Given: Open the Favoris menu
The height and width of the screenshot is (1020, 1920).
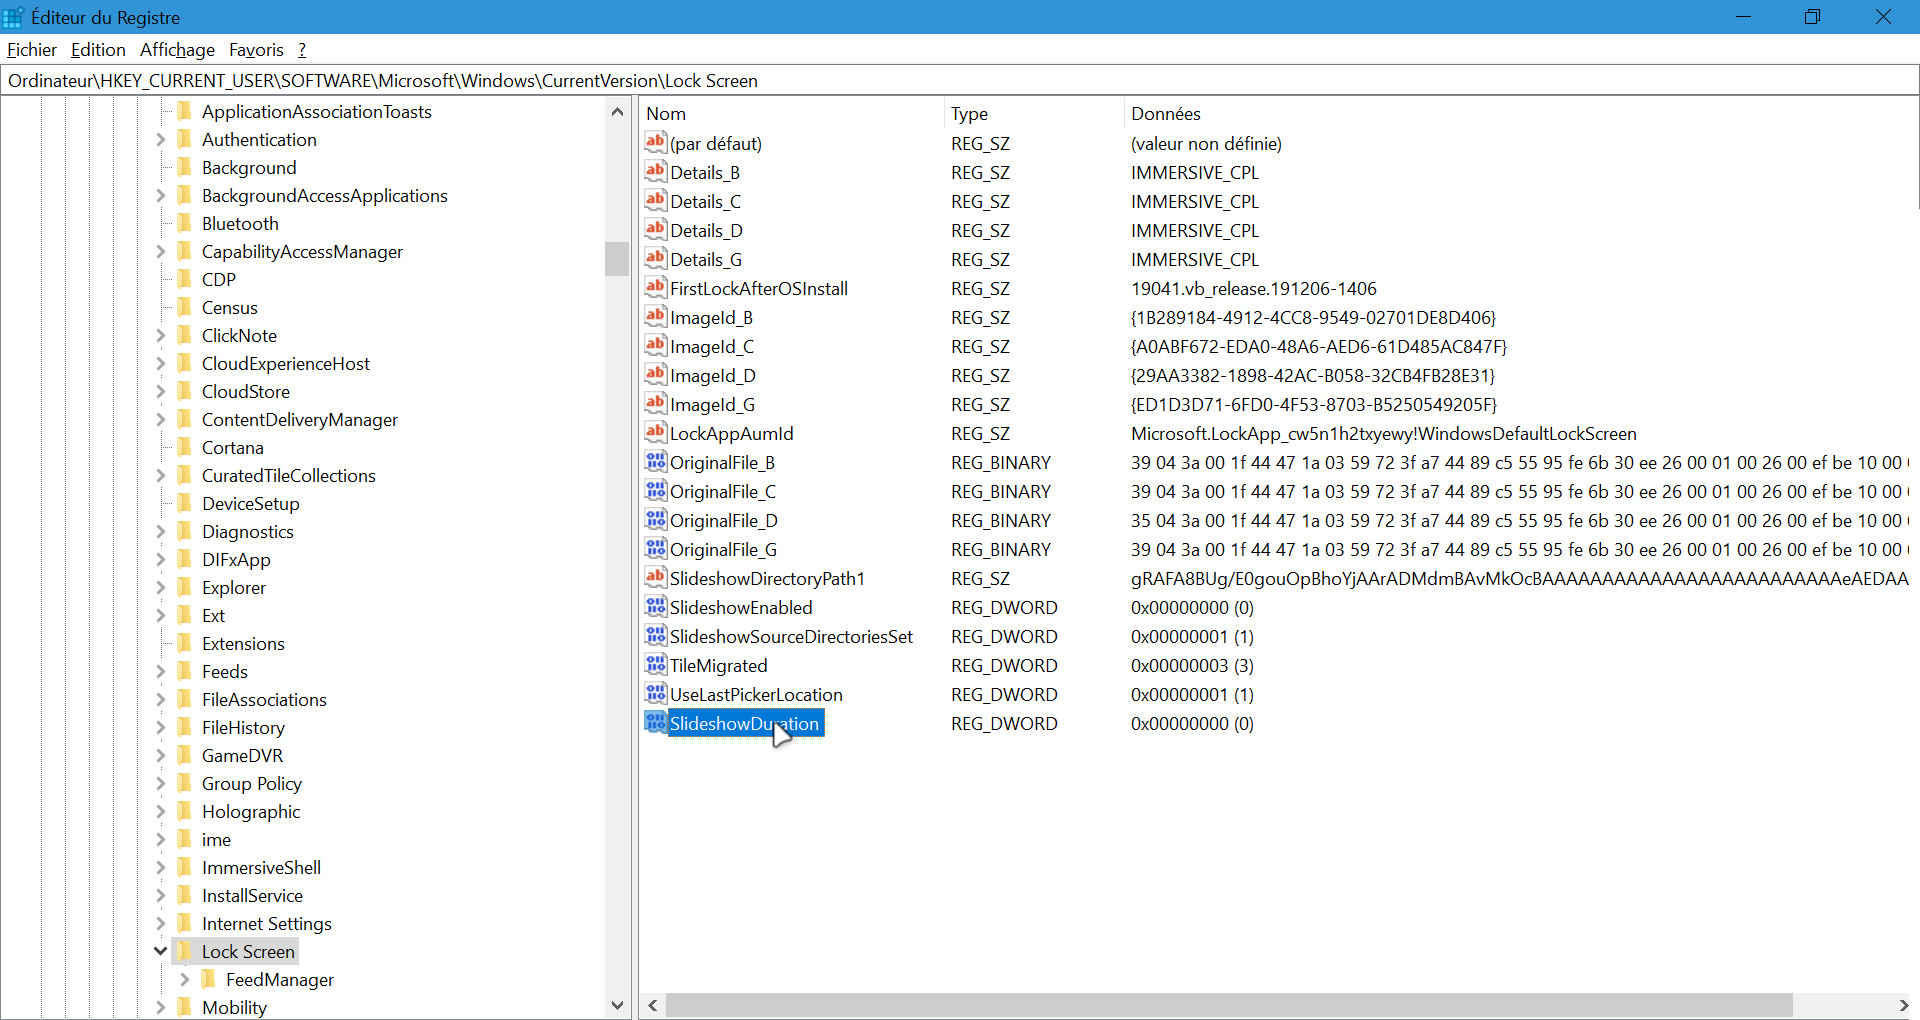Looking at the screenshot, I should 256,50.
